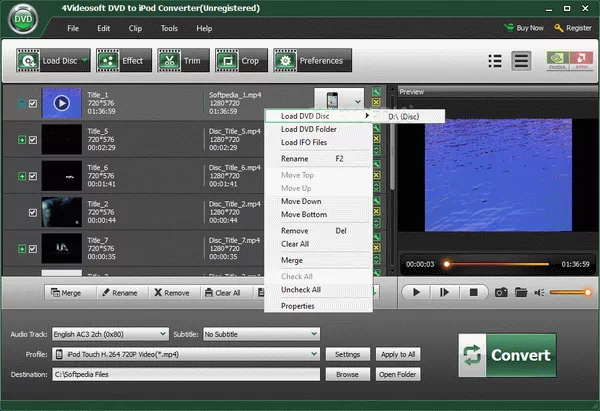This screenshot has height=411, width=600.
Task: Toggle the checkbox for Title_2
Action: point(34,212)
